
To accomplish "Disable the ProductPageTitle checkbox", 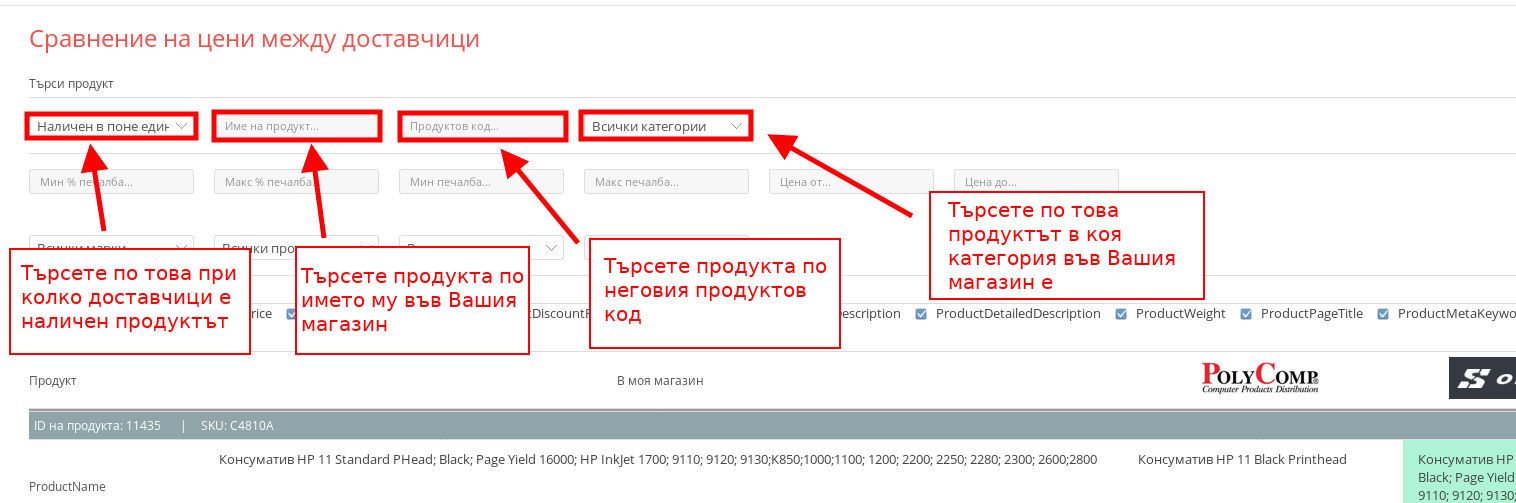I will tap(1246, 314).
